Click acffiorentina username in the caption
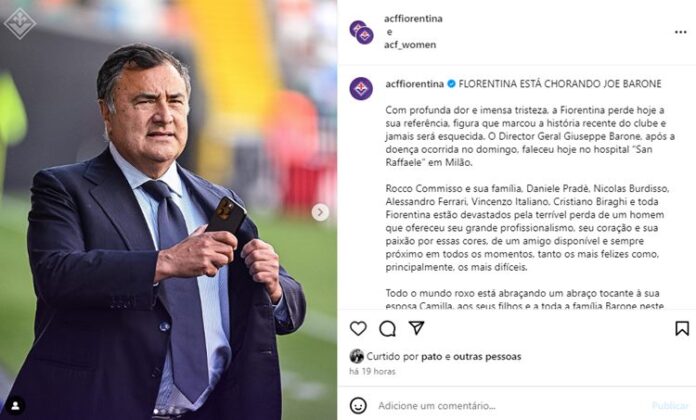 414,83
